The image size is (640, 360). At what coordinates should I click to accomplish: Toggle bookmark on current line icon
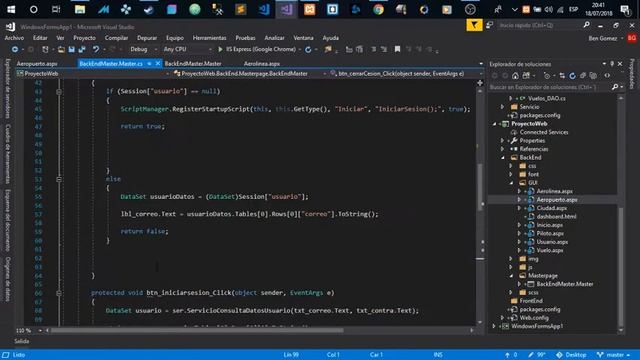pos(397,49)
